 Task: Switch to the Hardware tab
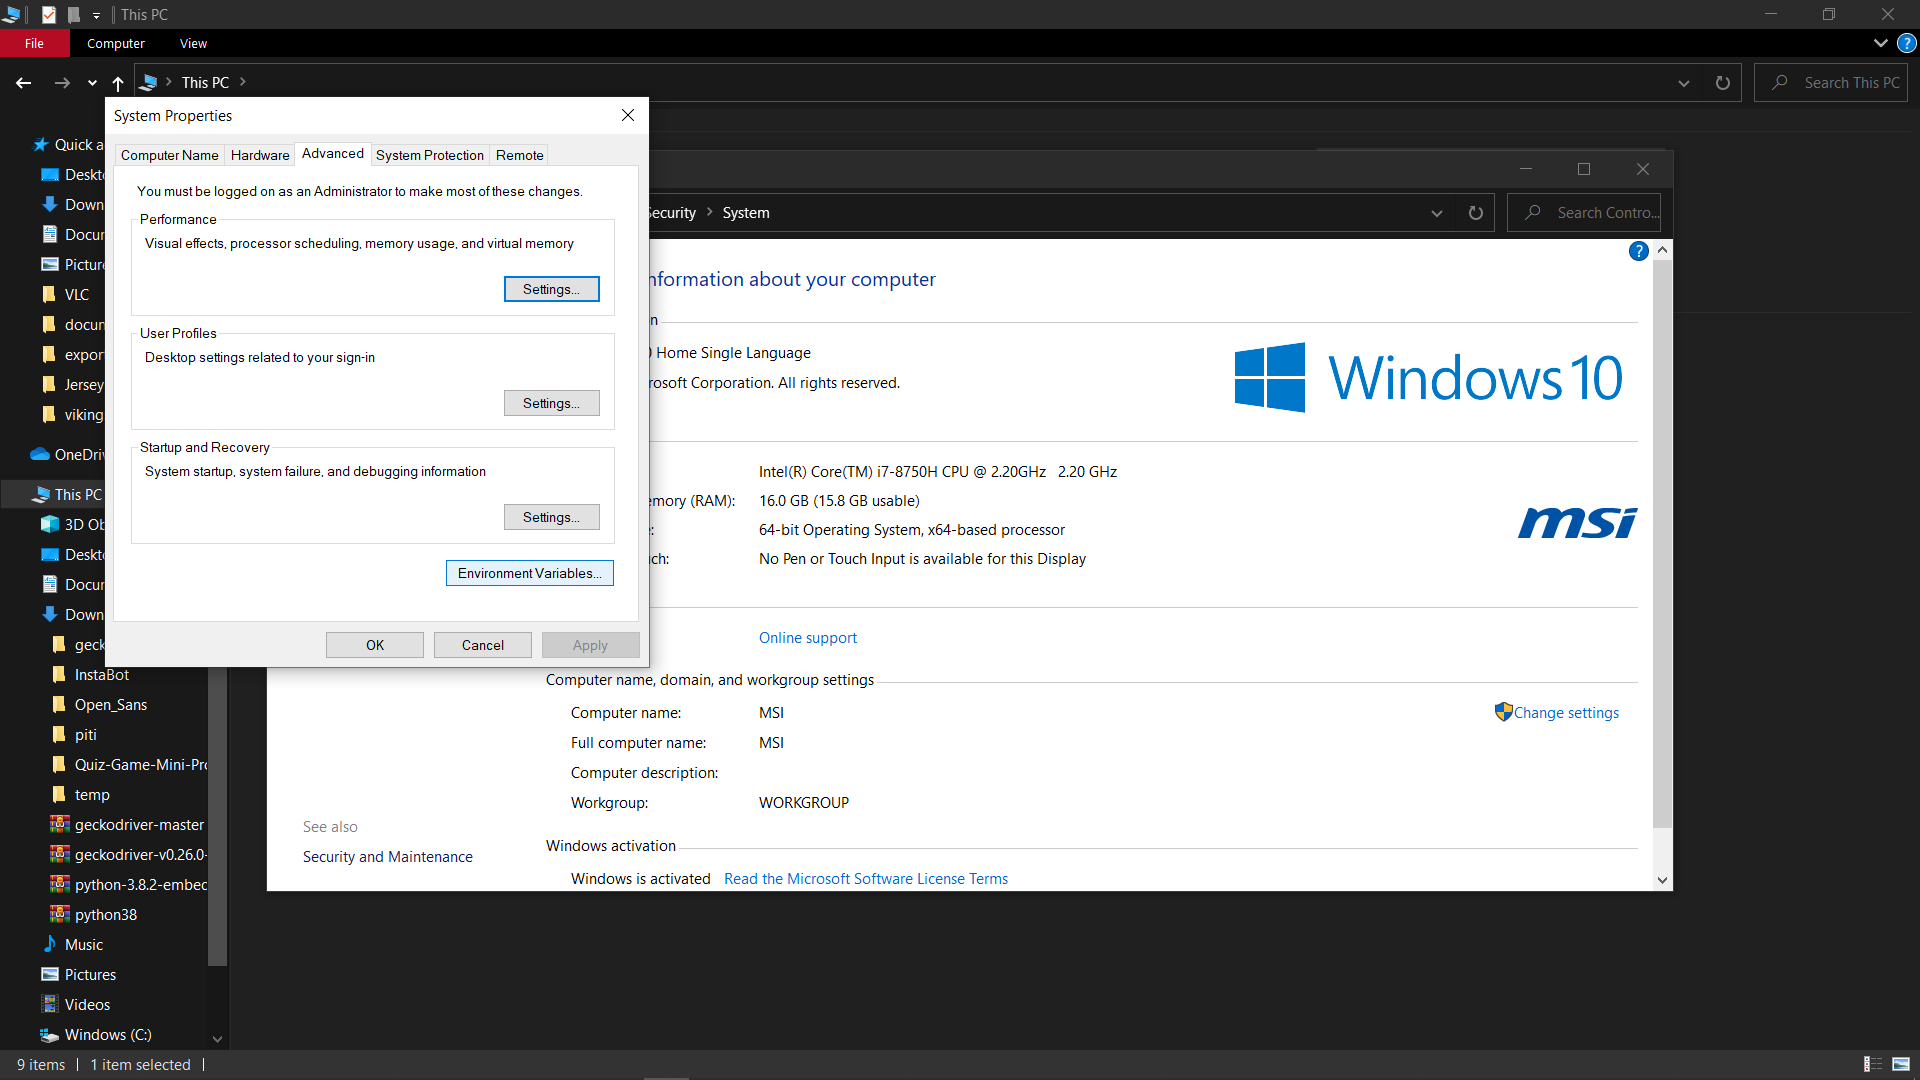point(259,155)
